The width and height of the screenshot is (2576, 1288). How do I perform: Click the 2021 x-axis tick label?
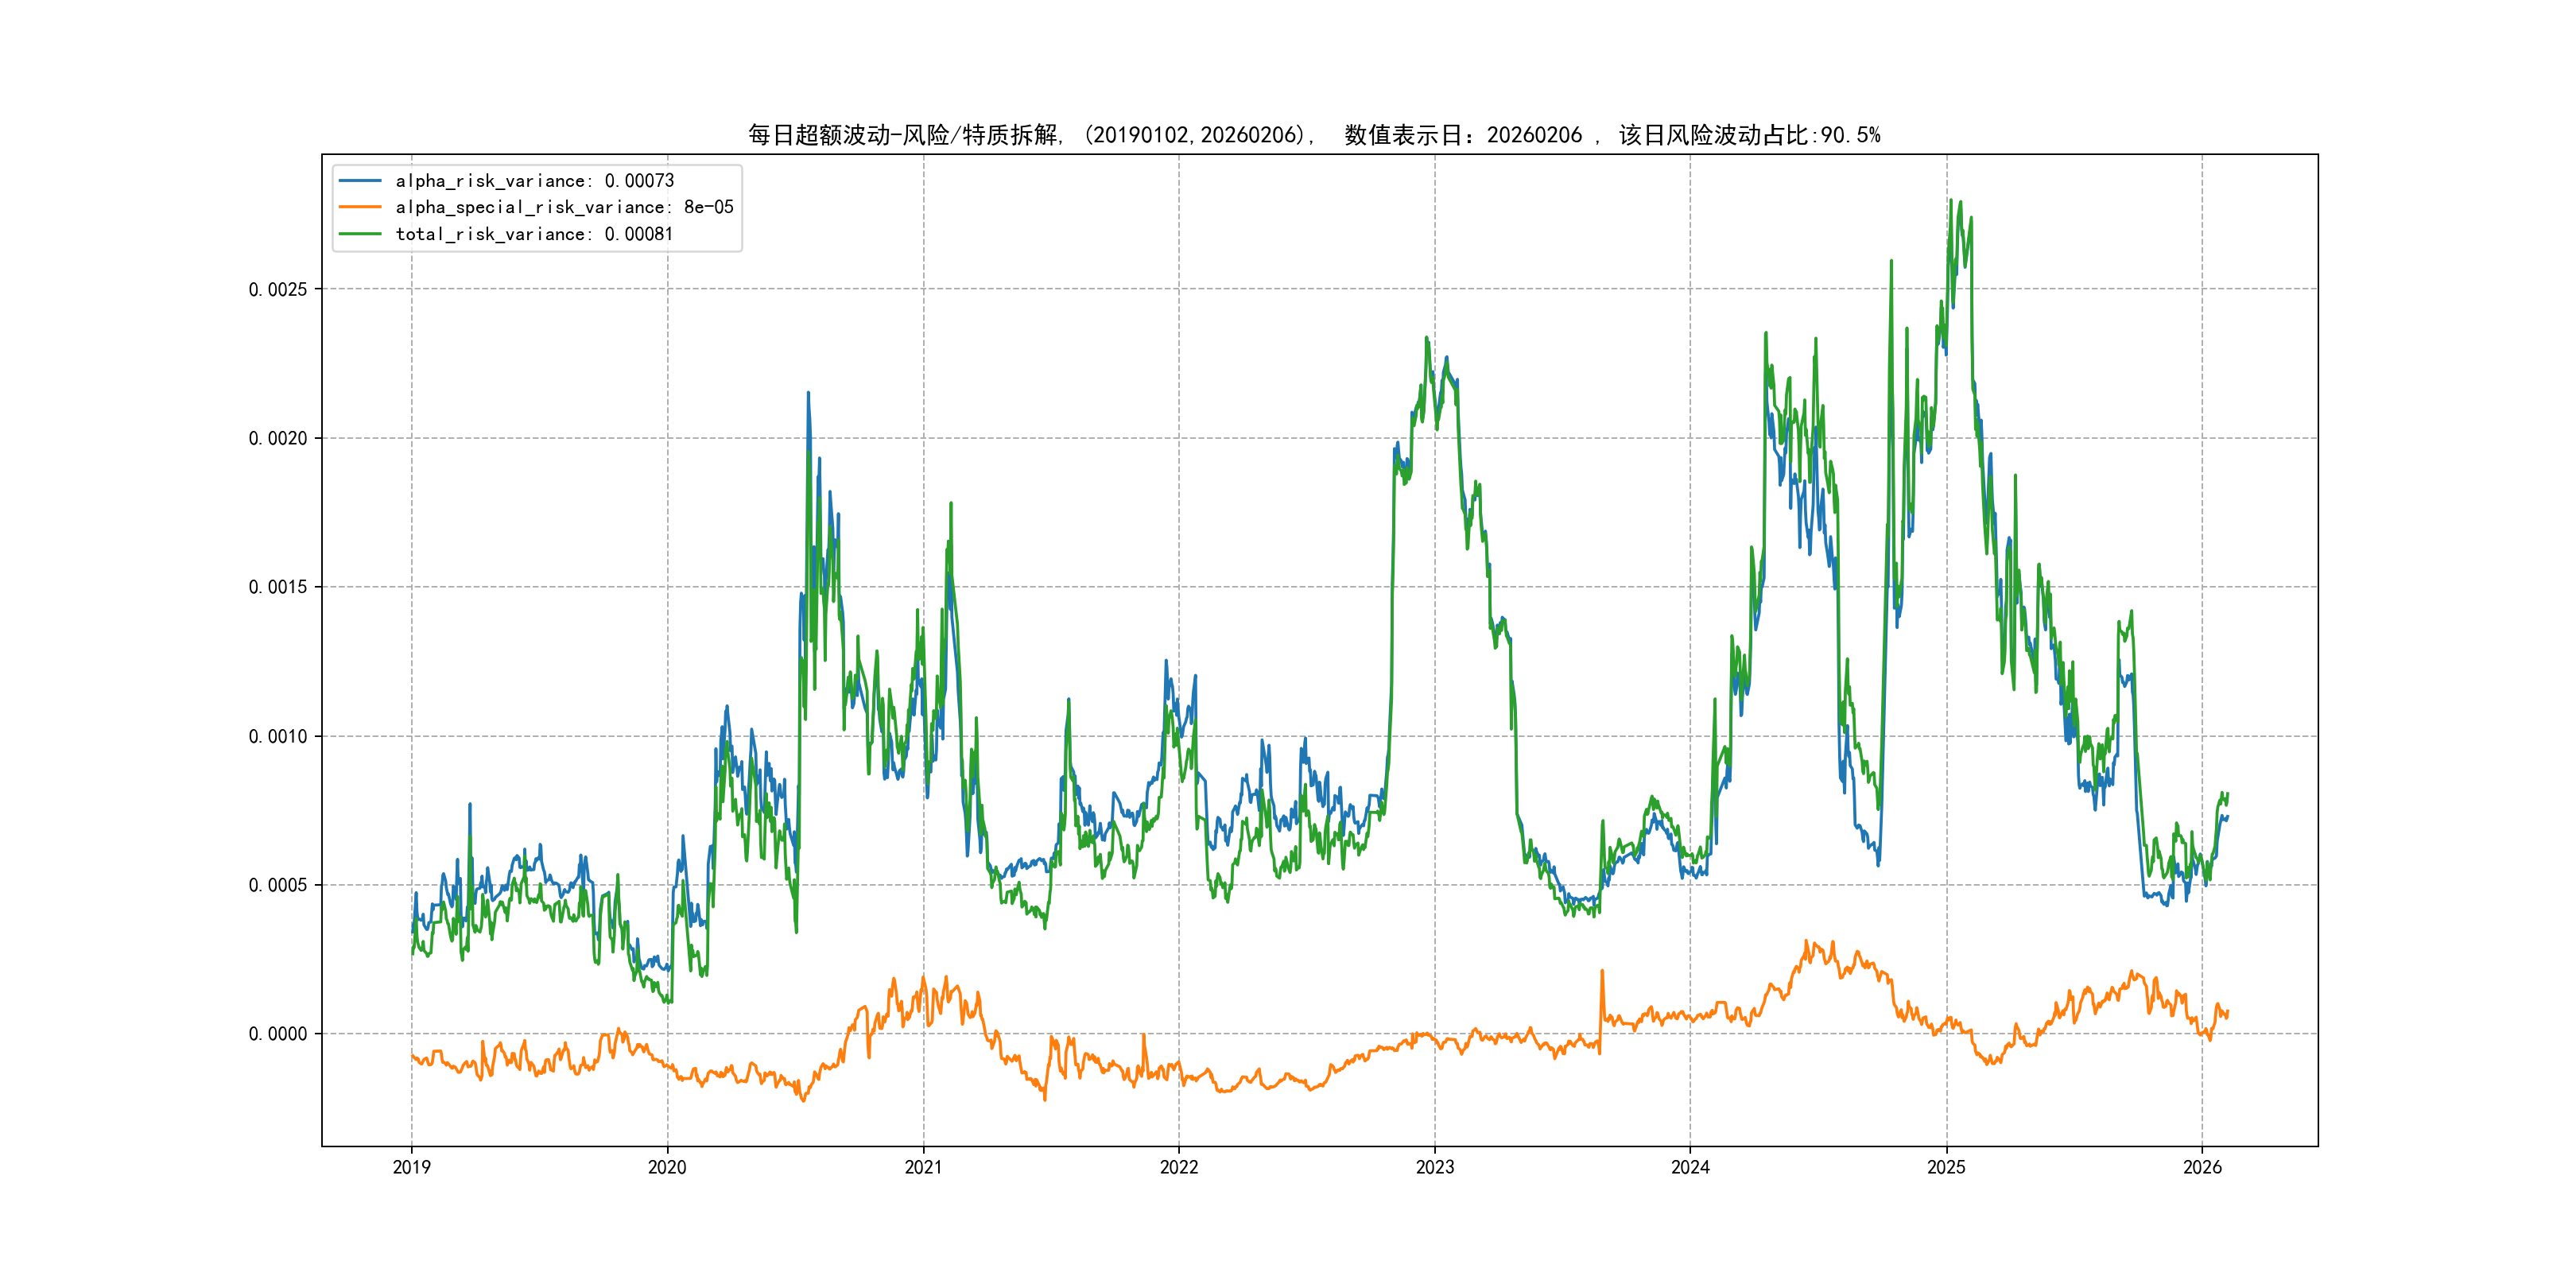[923, 1167]
